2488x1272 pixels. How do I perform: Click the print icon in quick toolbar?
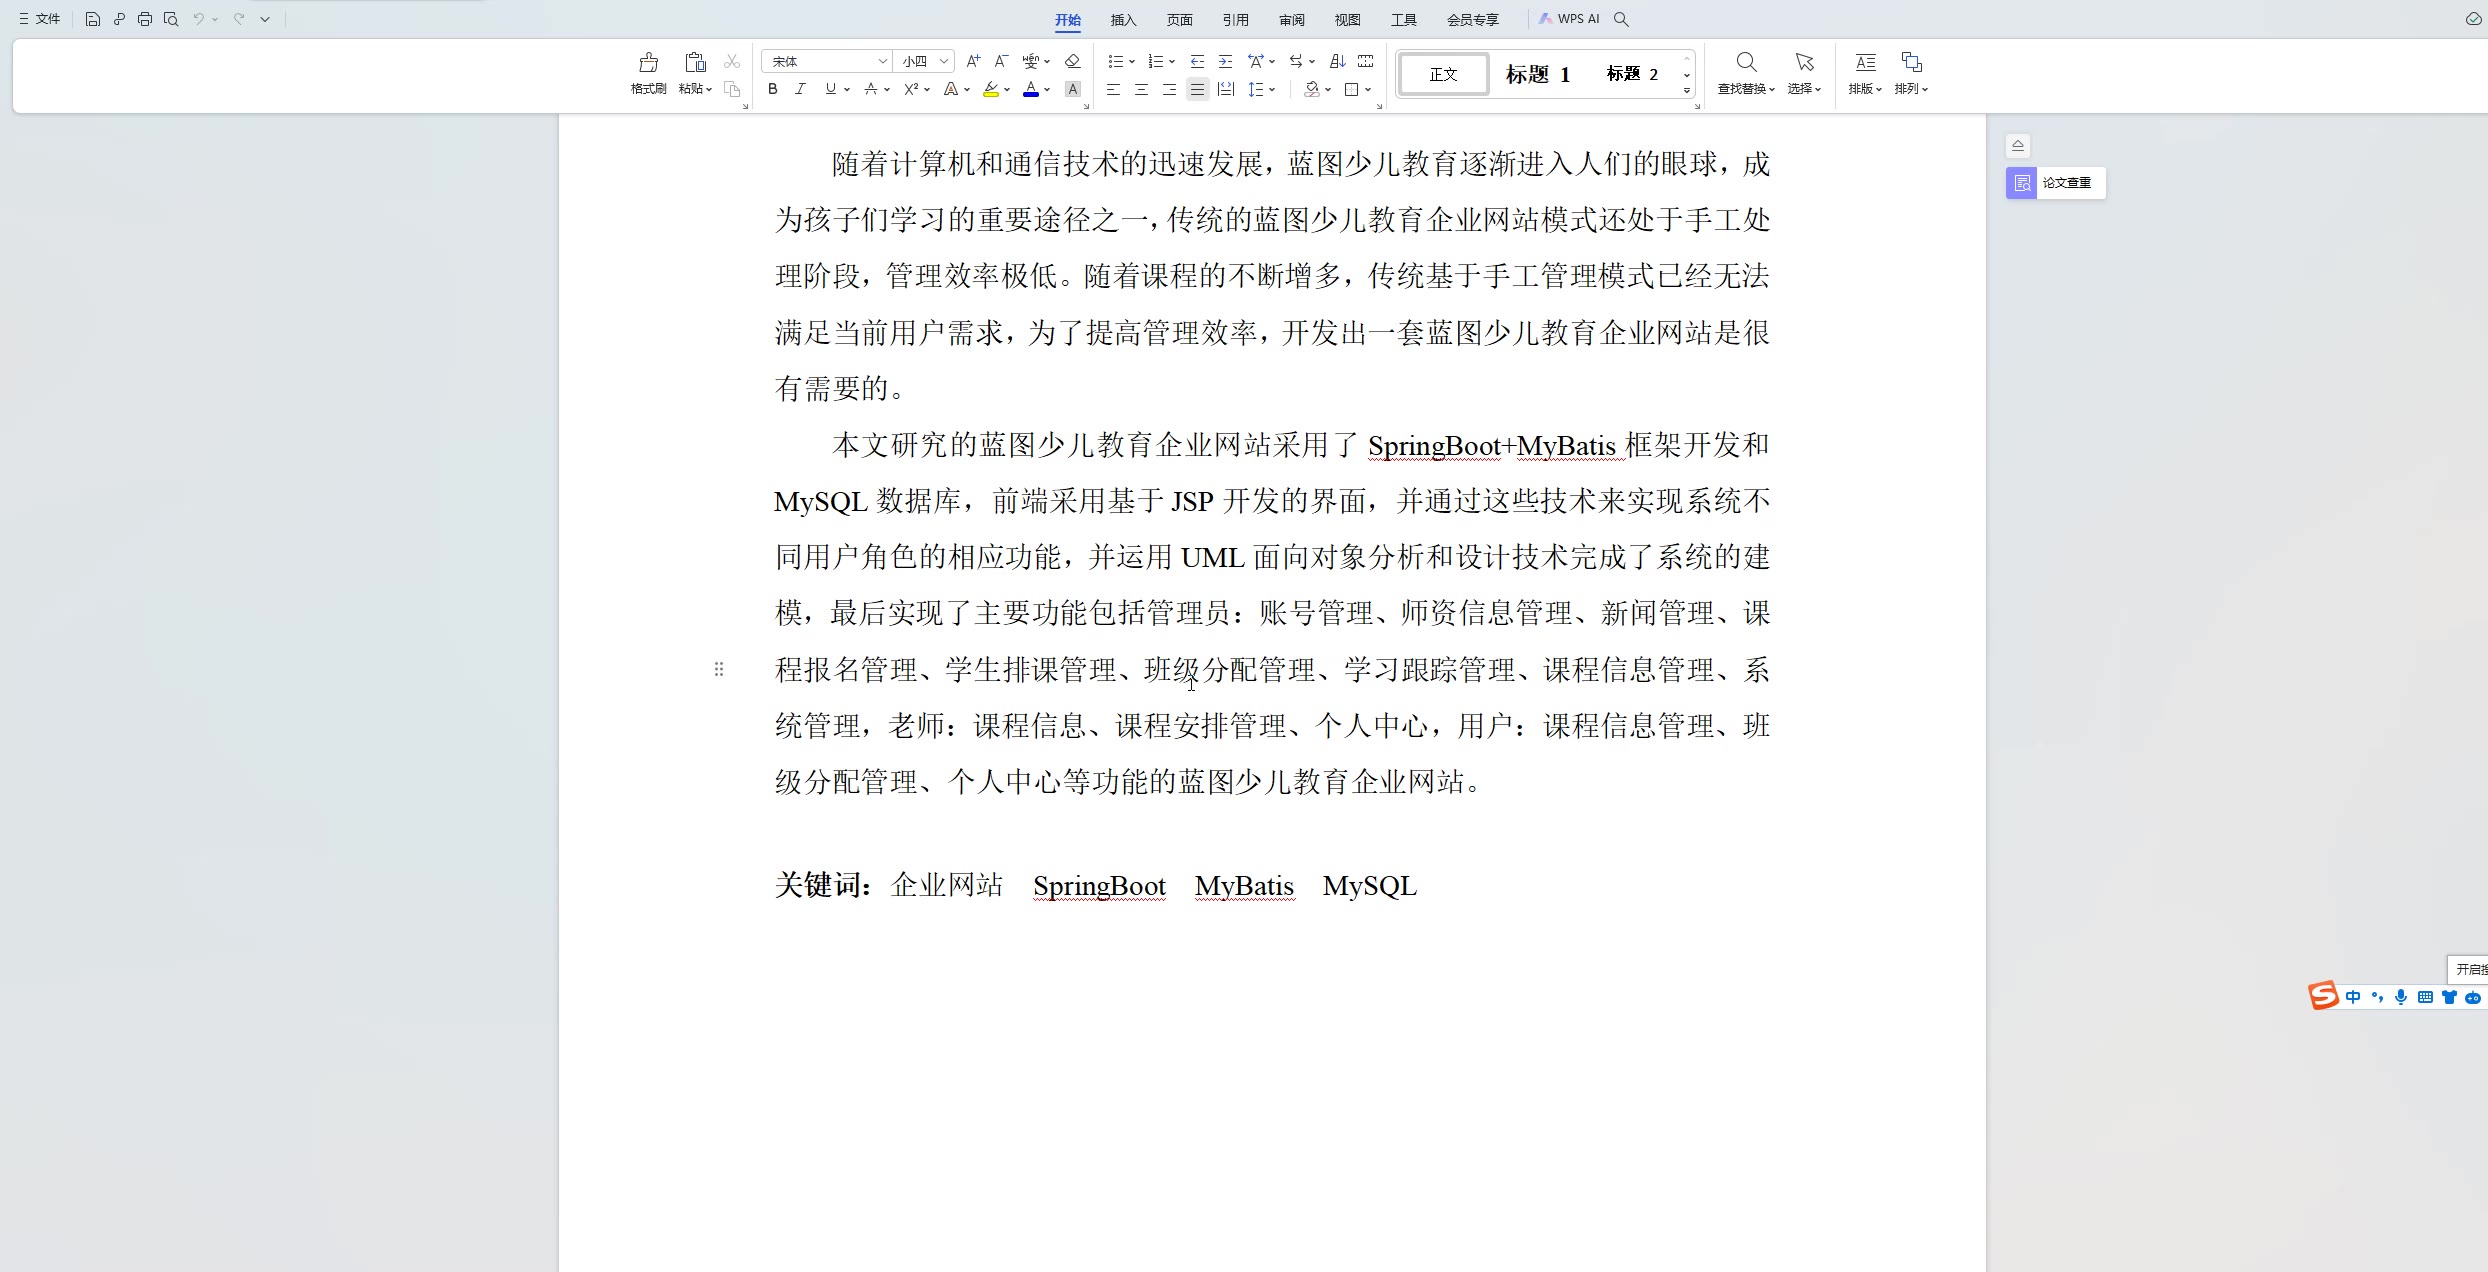[145, 19]
